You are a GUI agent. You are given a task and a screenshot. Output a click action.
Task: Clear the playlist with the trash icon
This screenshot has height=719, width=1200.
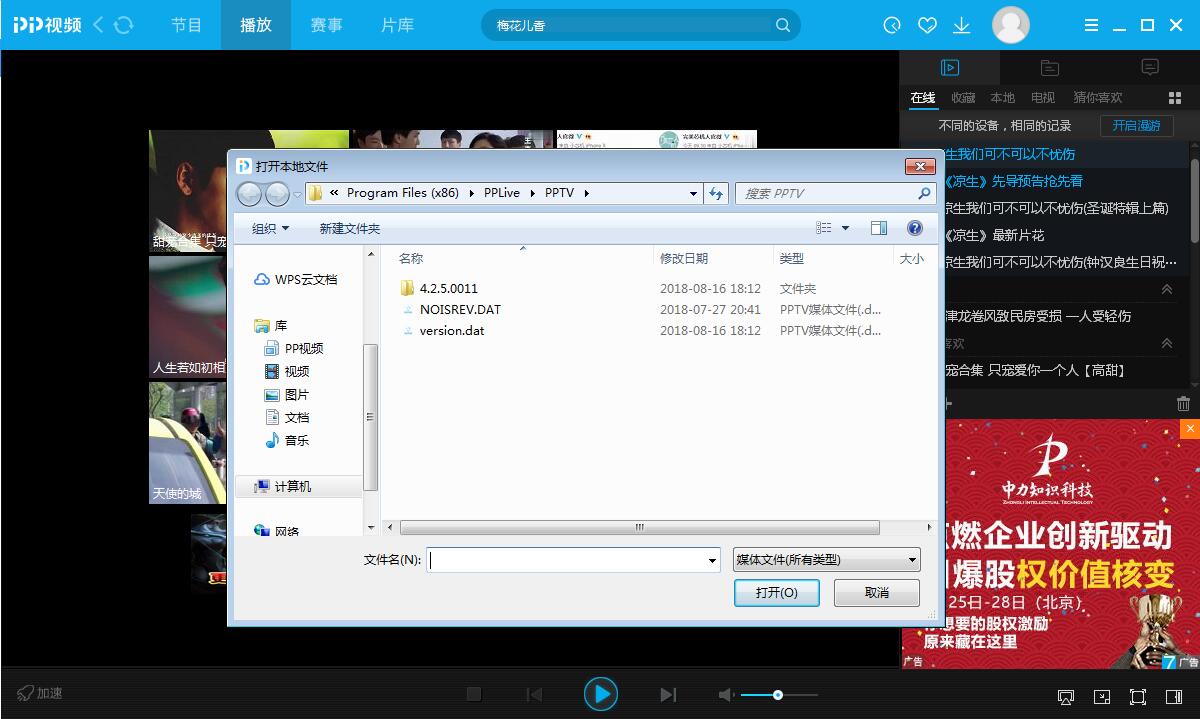pyautogui.click(x=1184, y=403)
